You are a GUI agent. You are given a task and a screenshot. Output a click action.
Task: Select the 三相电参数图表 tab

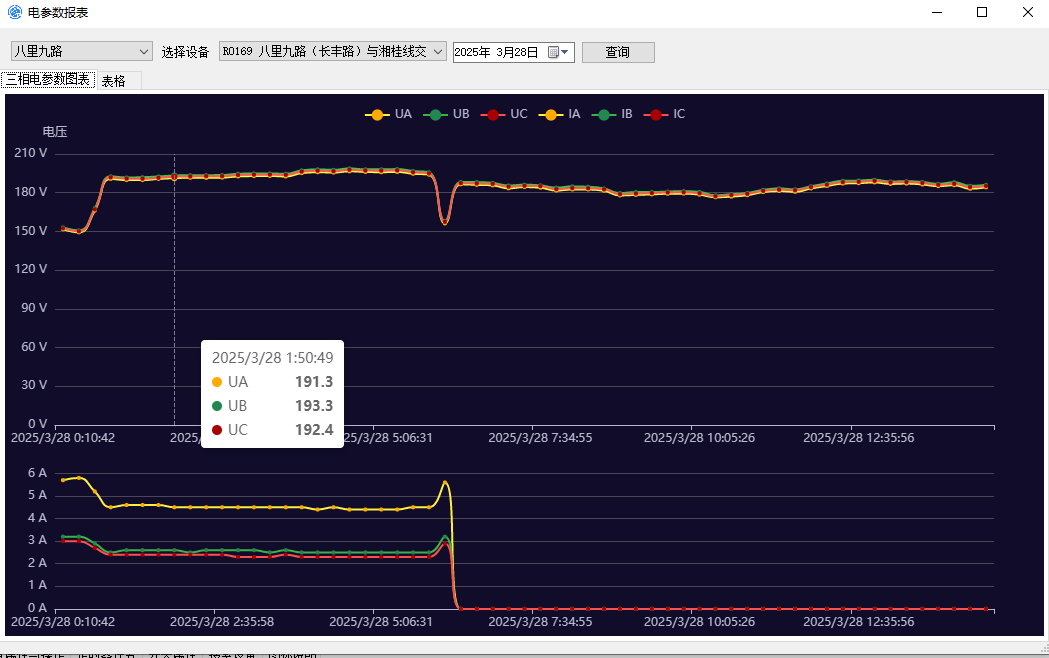(47, 80)
